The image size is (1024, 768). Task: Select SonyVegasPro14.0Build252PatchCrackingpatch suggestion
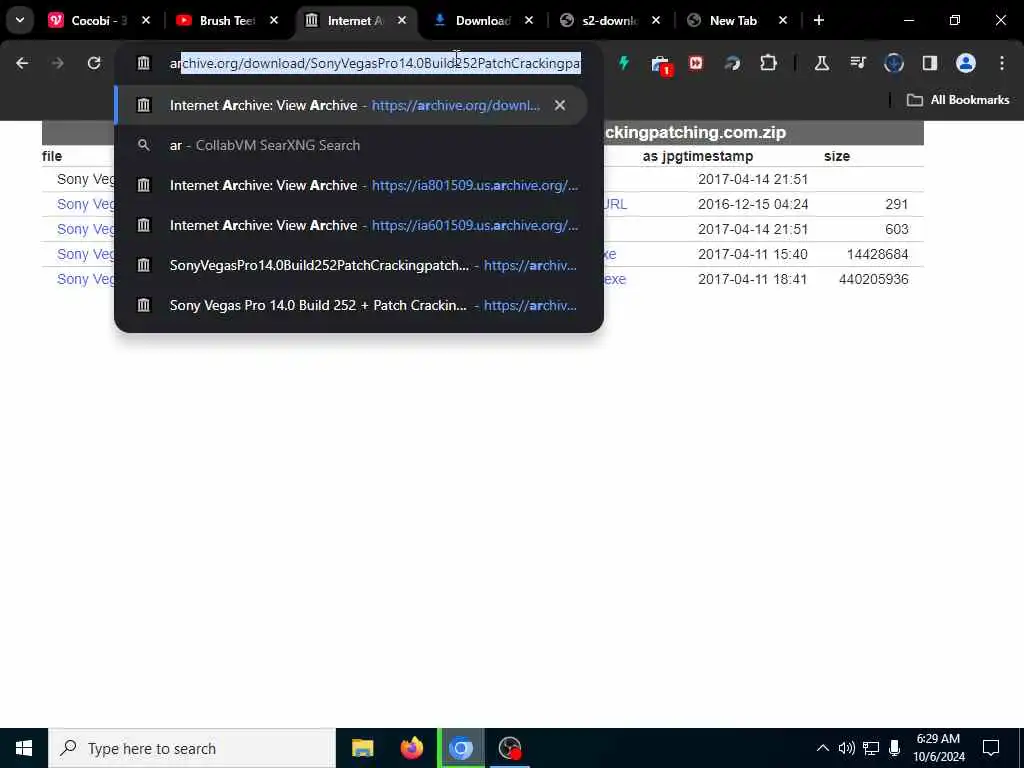click(x=358, y=265)
